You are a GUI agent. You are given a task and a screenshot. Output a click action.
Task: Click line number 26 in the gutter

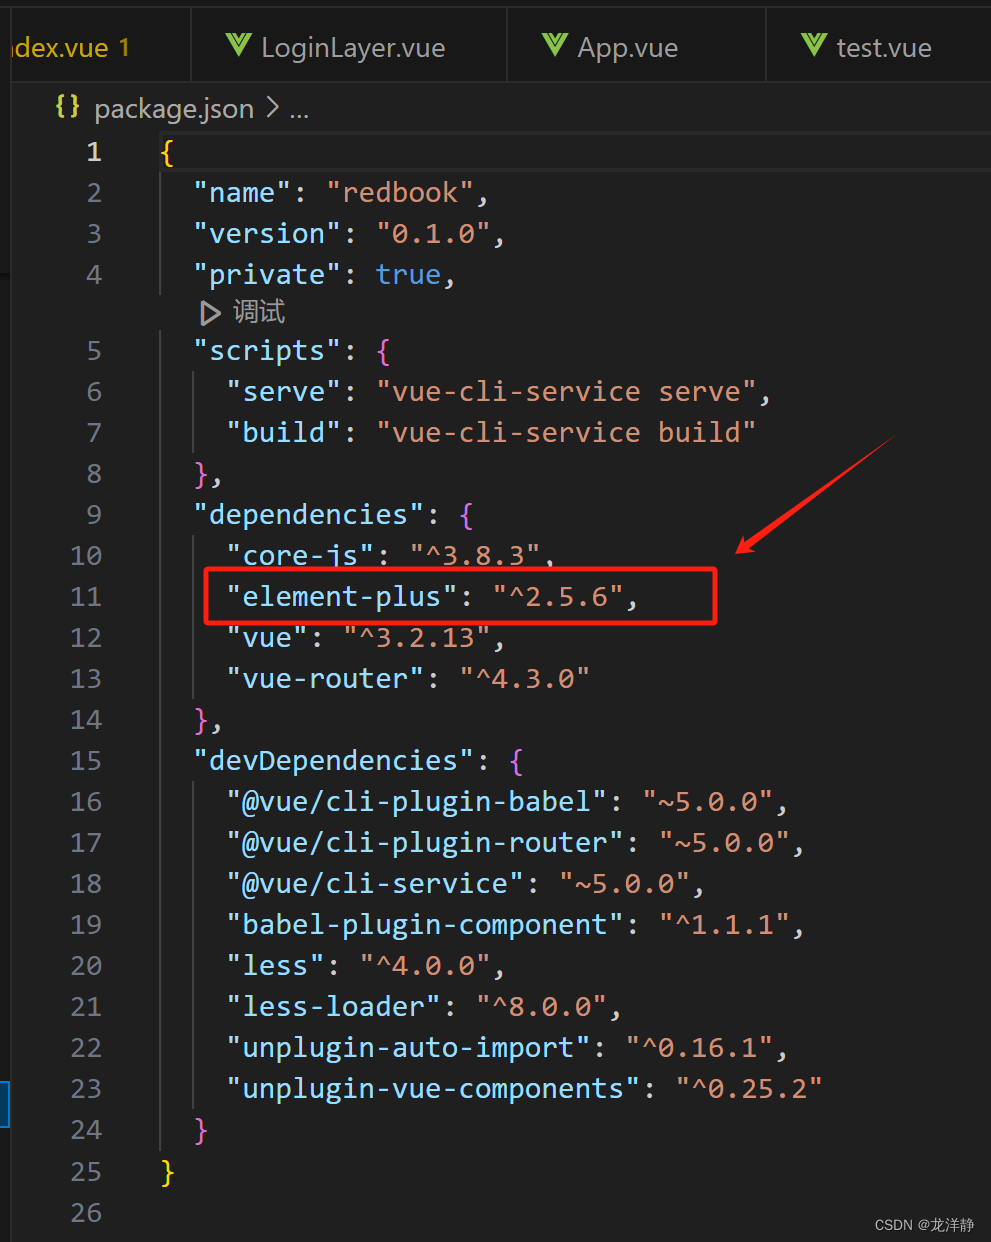pyautogui.click(x=86, y=1213)
